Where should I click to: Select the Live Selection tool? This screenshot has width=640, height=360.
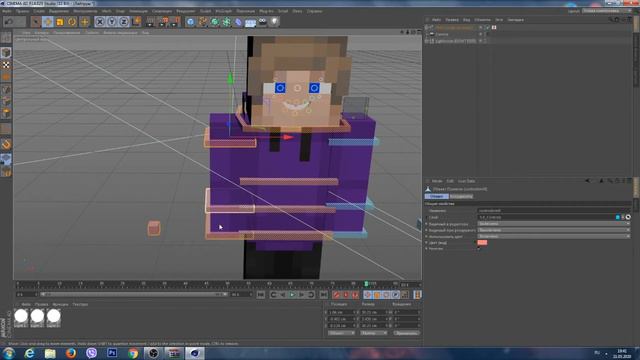pyautogui.click(x=36, y=22)
